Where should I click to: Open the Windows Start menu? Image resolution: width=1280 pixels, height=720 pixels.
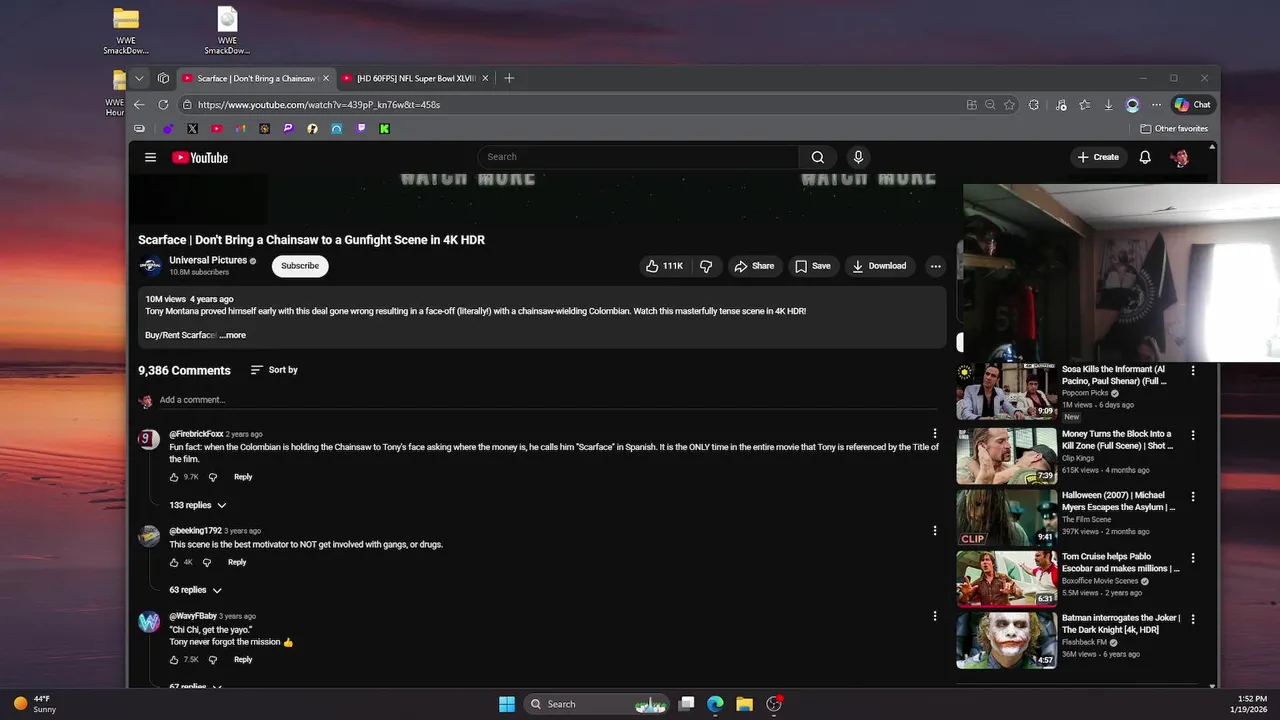point(507,704)
